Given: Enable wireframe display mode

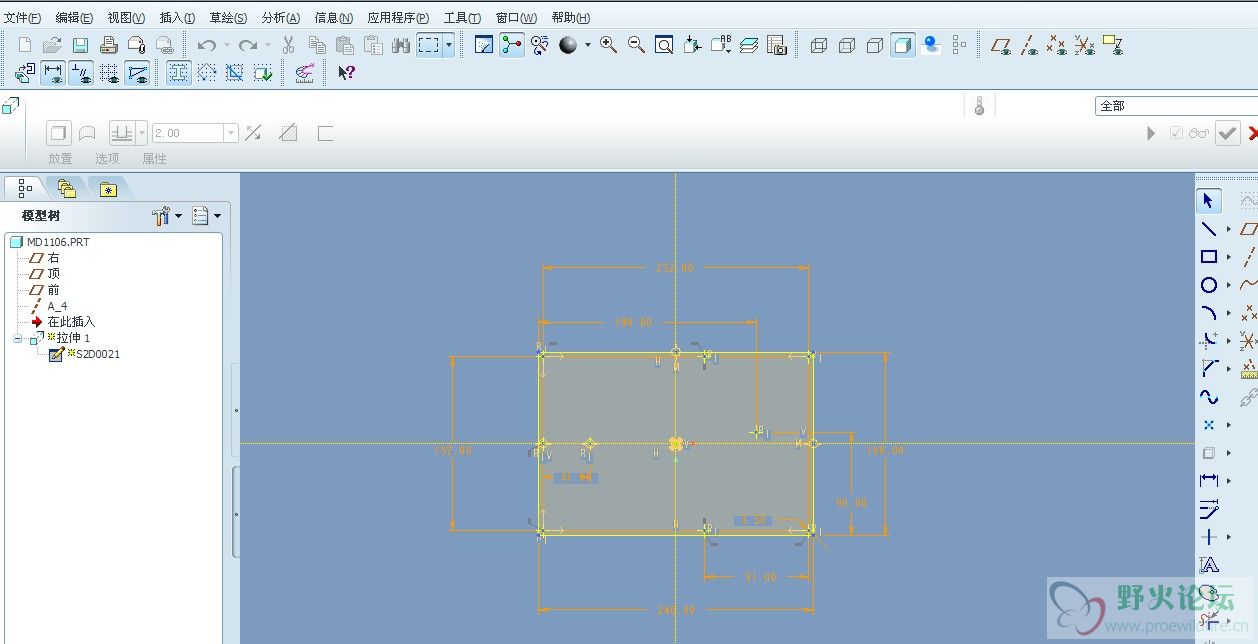Looking at the screenshot, I should coord(819,45).
